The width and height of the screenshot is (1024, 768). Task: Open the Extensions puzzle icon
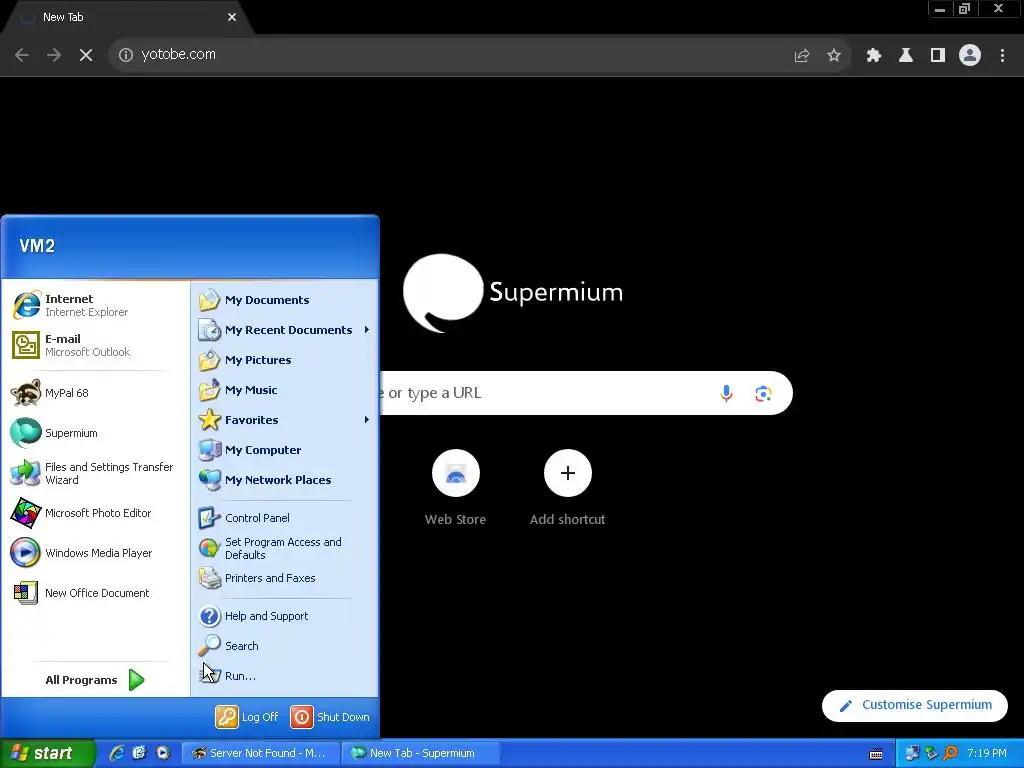coord(874,56)
